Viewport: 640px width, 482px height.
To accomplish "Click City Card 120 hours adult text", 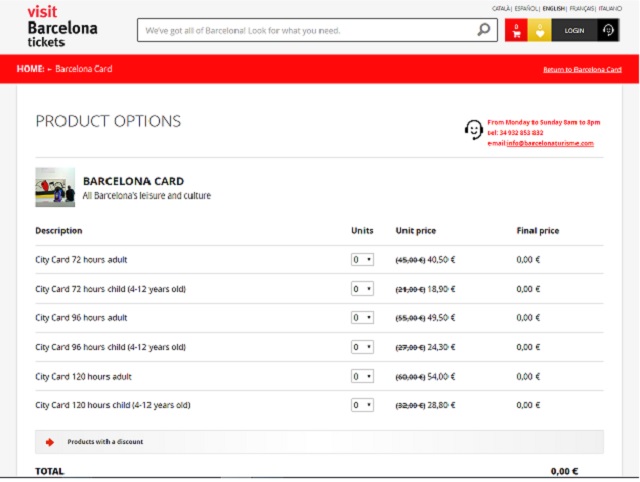I will tap(83, 376).
